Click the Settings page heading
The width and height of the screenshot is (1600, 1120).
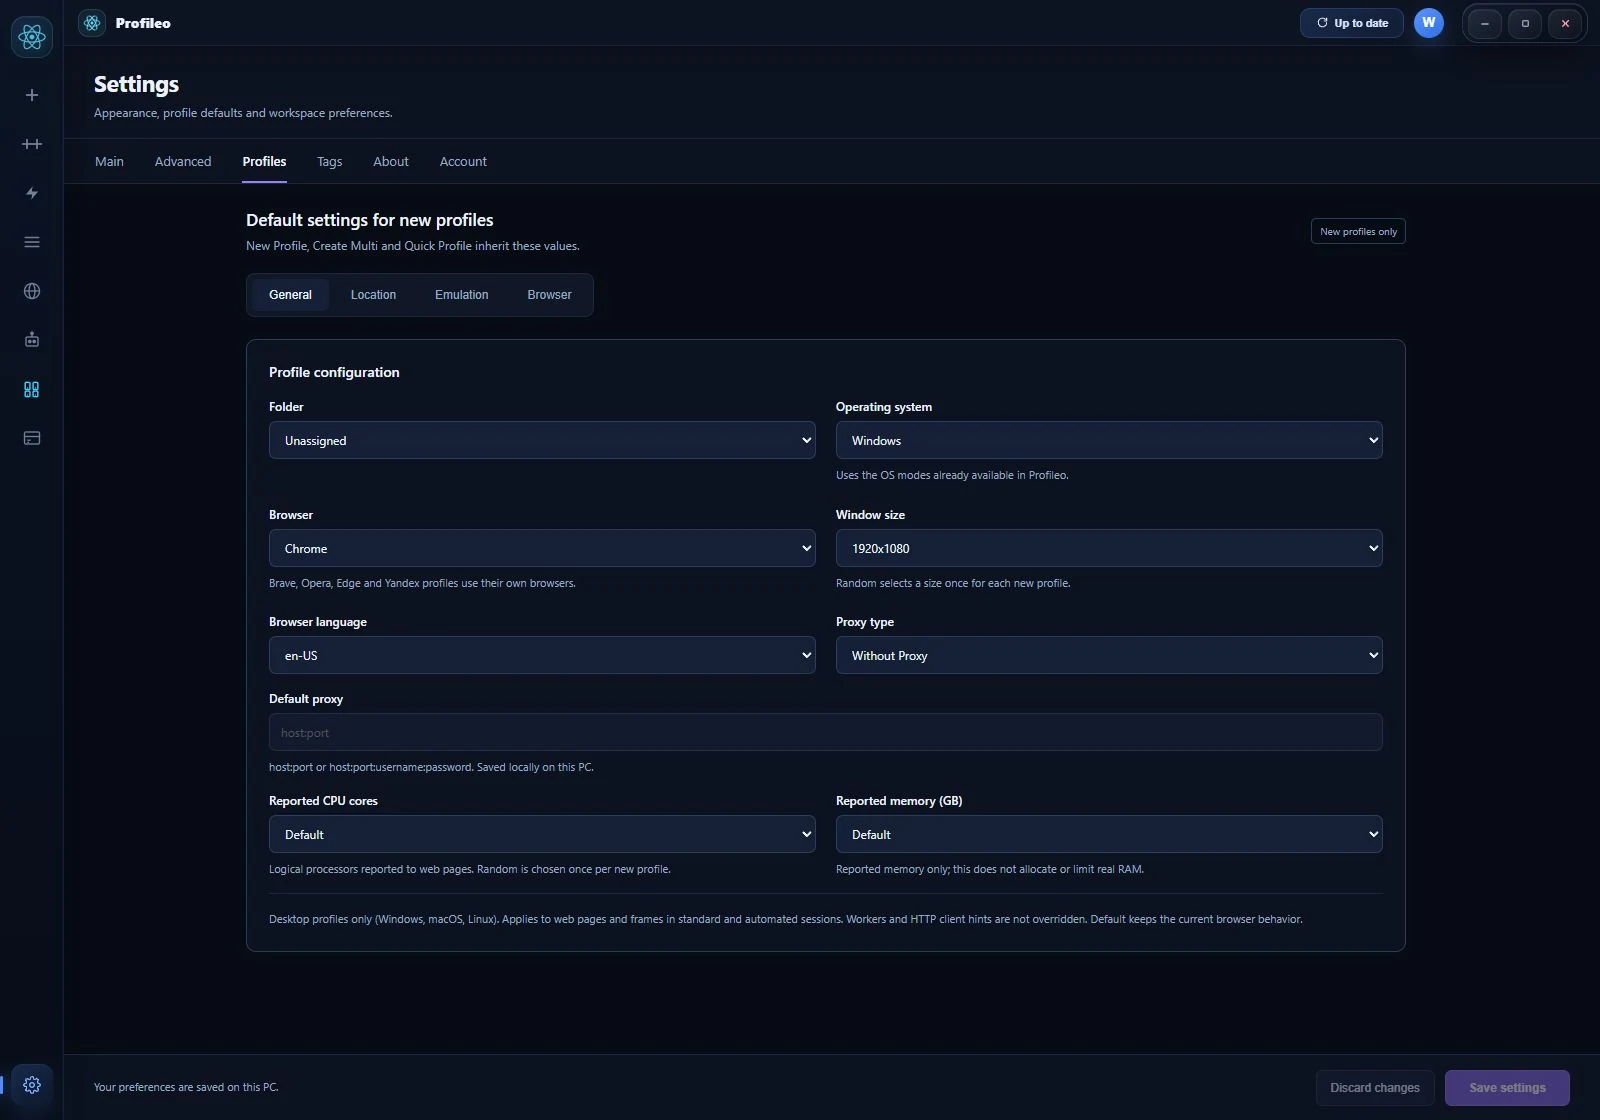136,84
